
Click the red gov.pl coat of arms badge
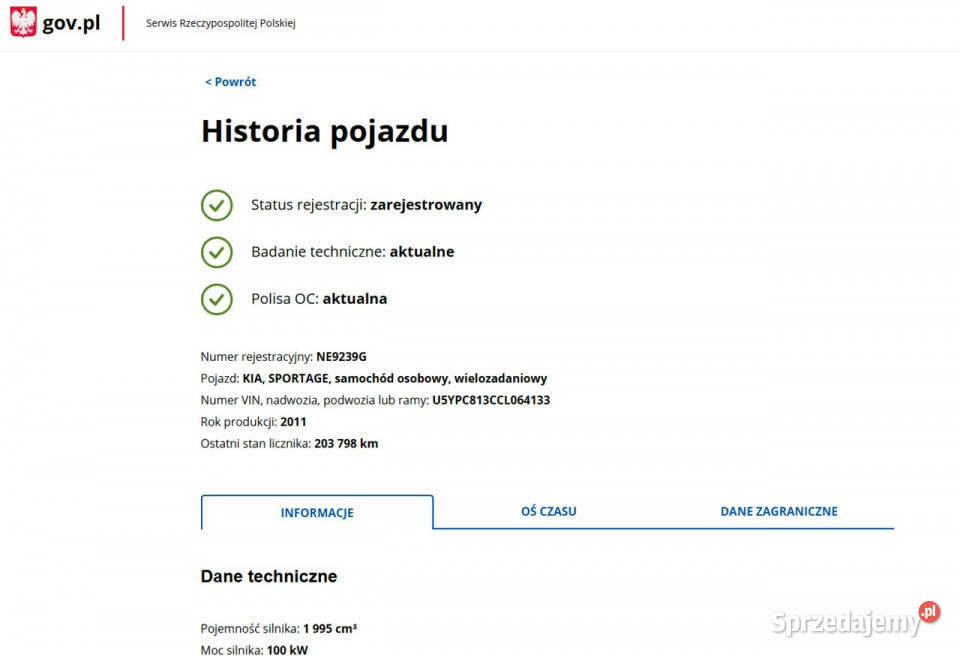pos(22,21)
